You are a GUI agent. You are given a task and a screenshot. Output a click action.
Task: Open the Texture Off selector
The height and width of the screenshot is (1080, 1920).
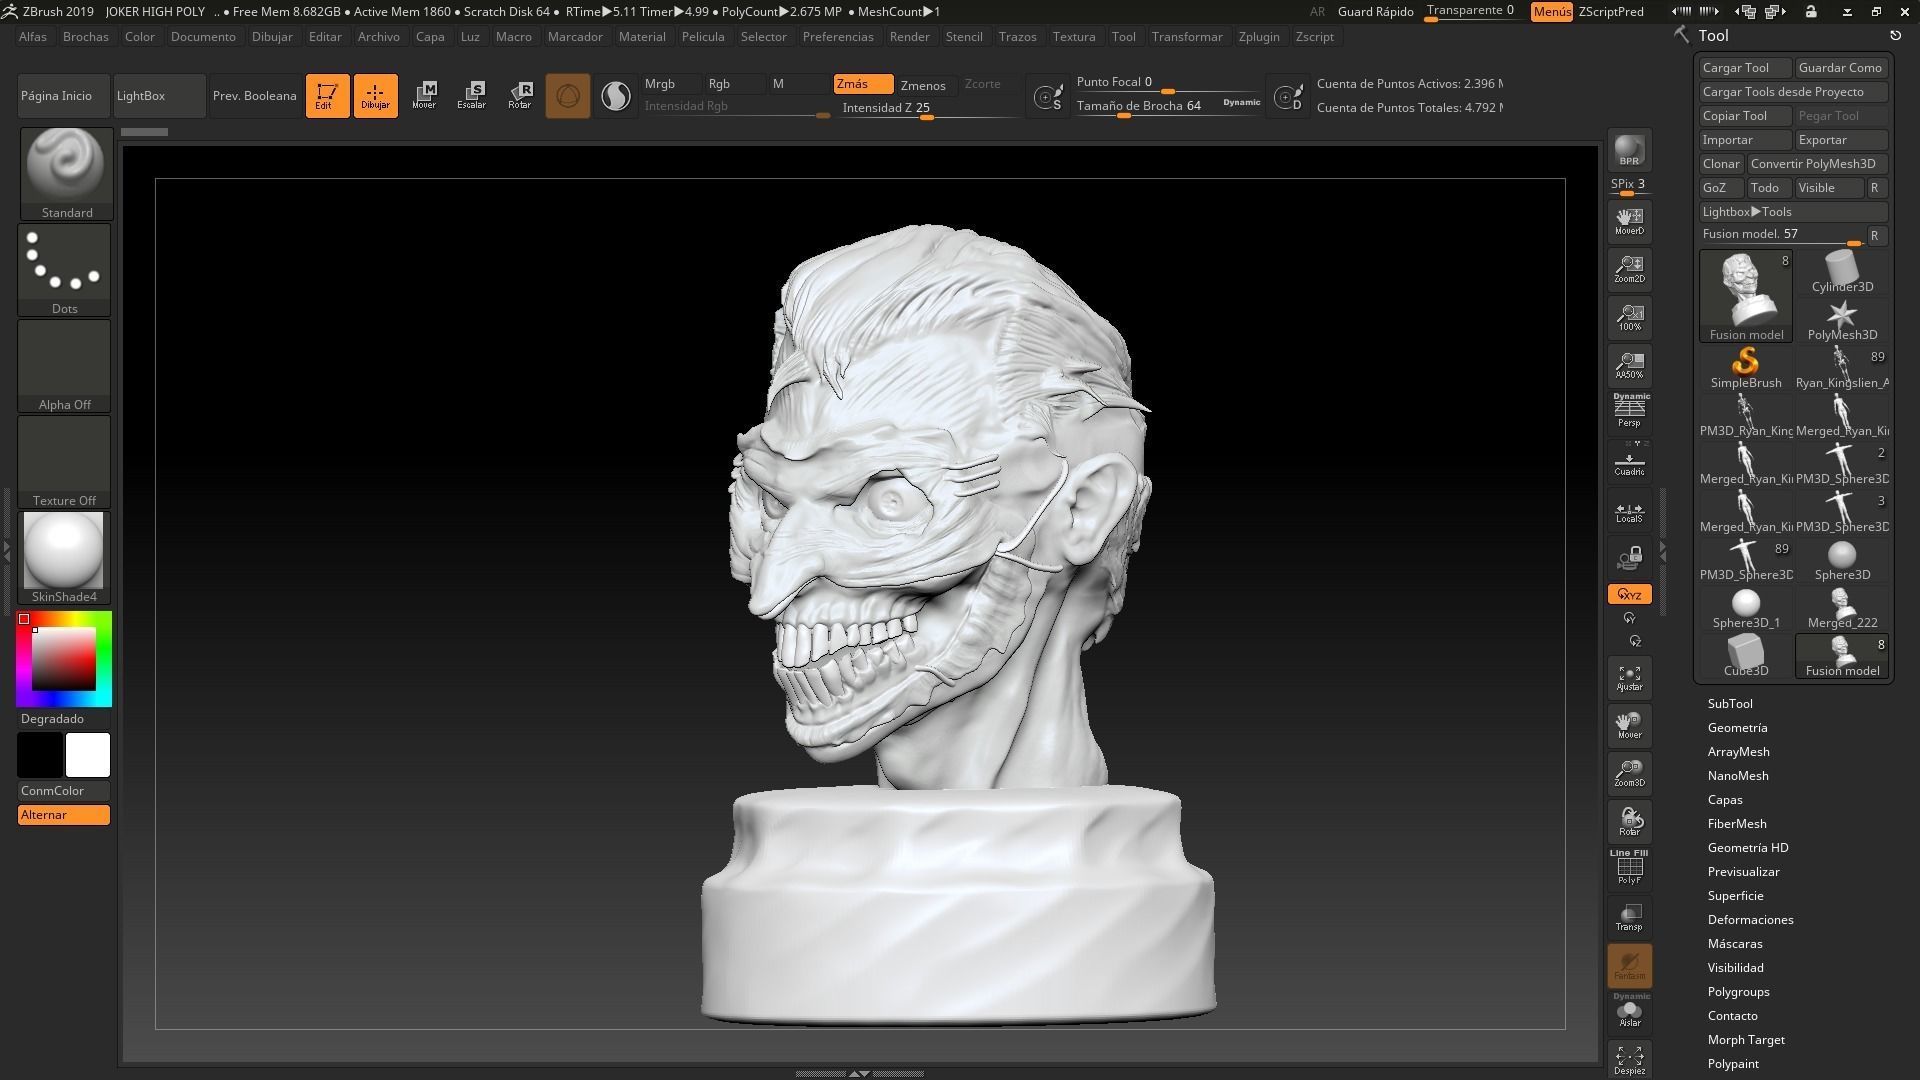click(65, 462)
